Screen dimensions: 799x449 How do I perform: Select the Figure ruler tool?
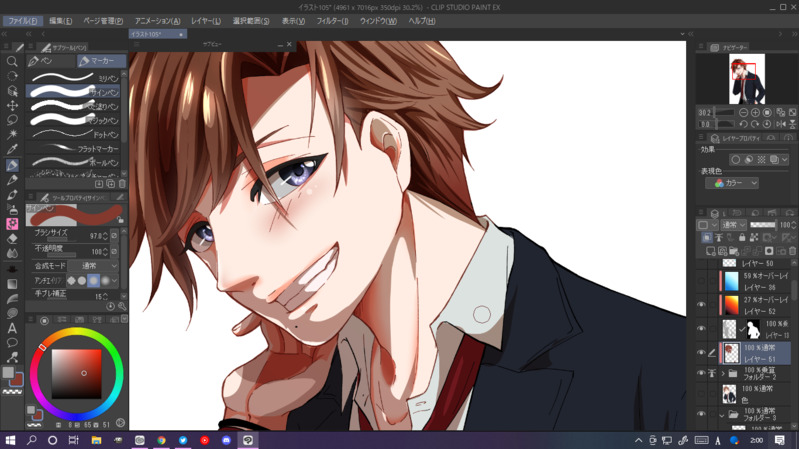pyautogui.click(x=12, y=299)
